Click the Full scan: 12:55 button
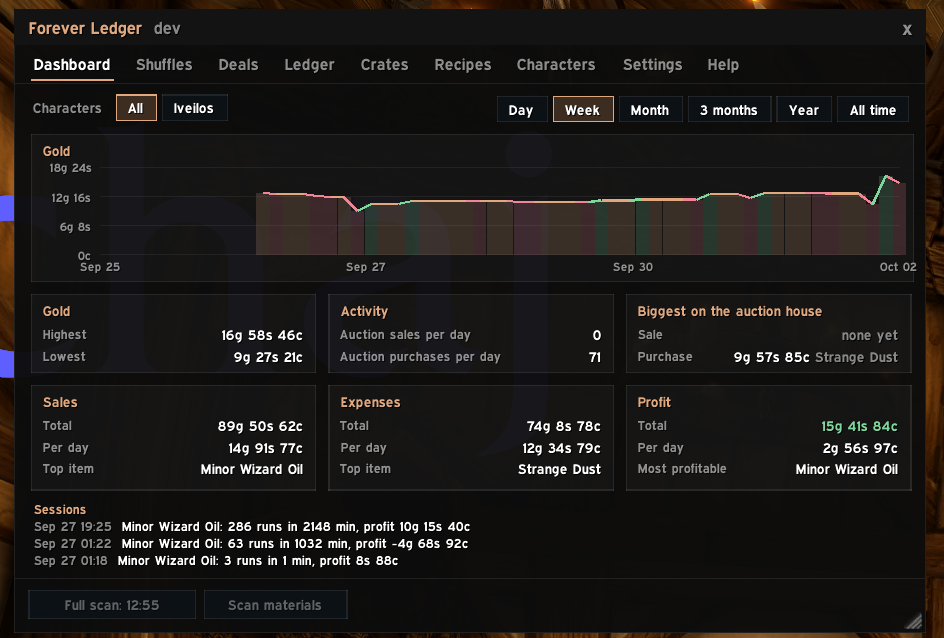This screenshot has height=638, width=944. point(112,605)
